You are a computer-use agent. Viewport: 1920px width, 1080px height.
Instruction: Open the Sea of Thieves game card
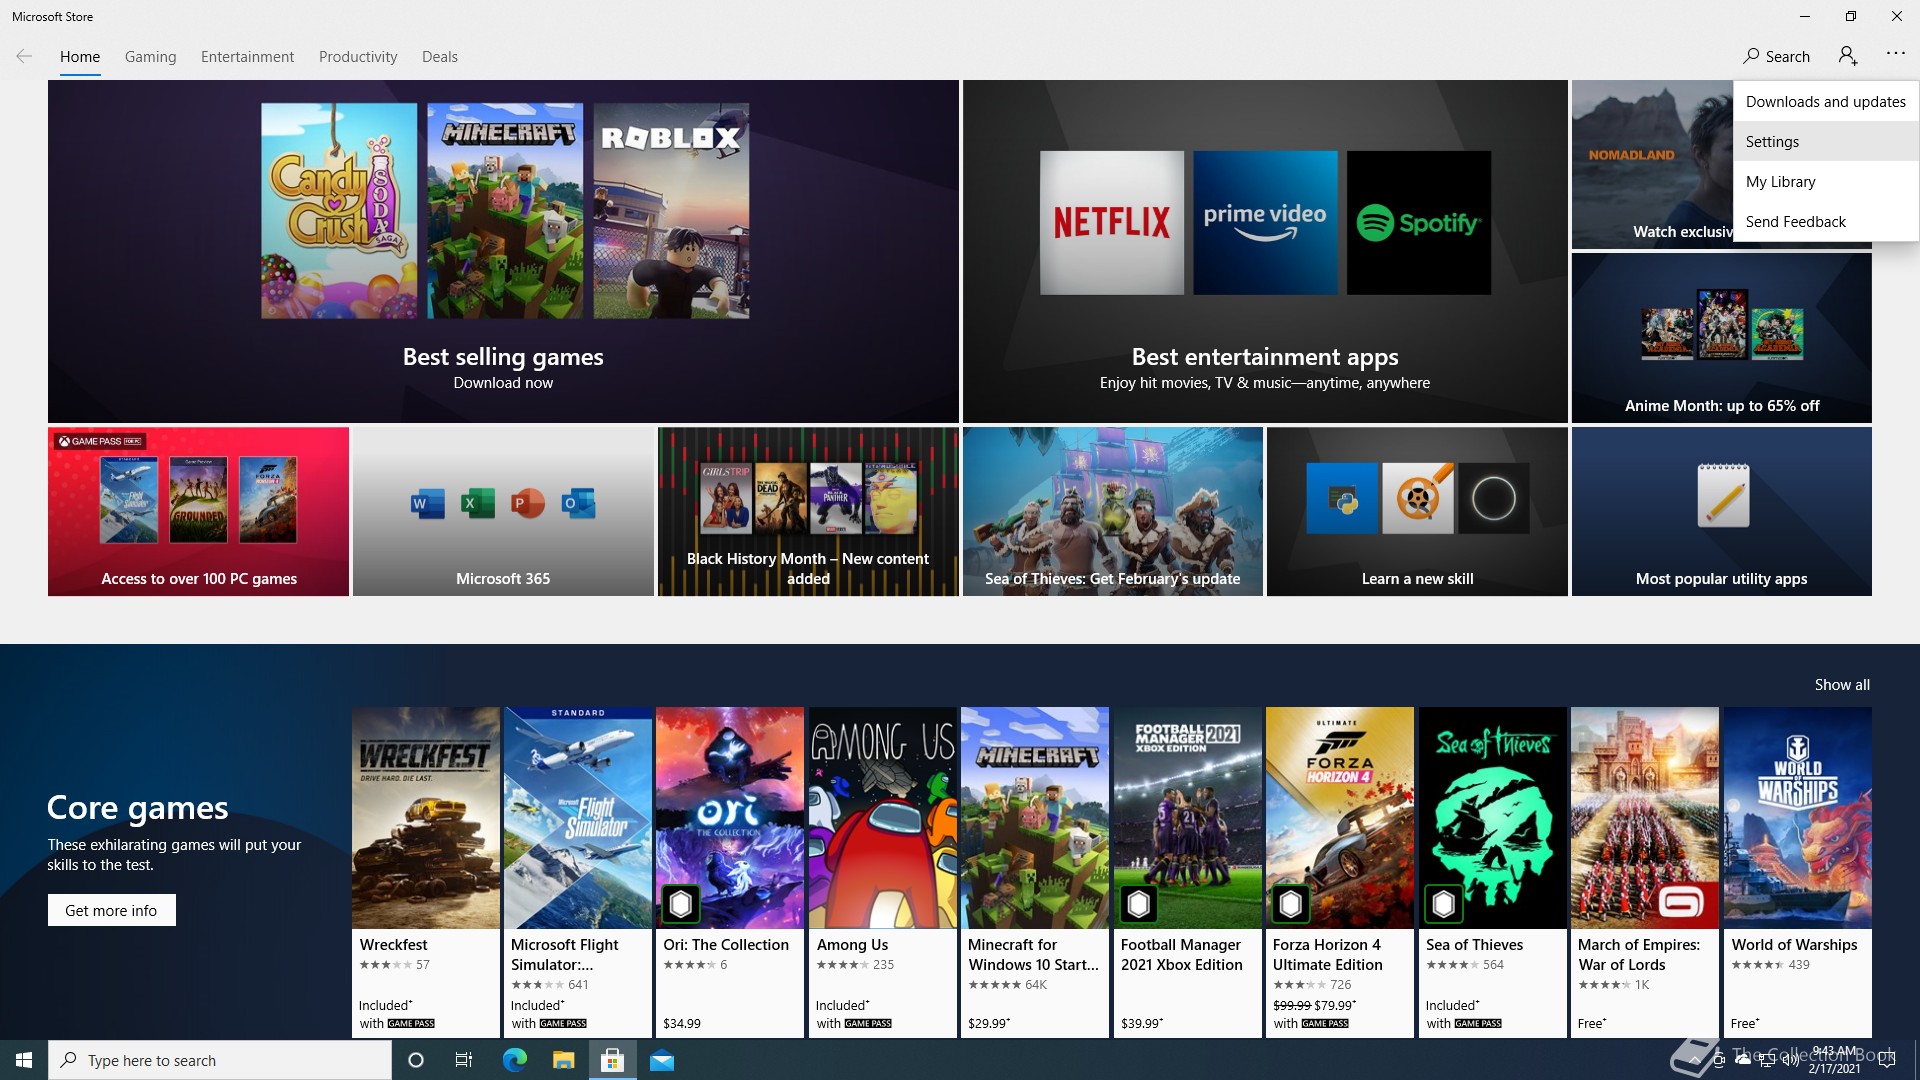(1493, 872)
